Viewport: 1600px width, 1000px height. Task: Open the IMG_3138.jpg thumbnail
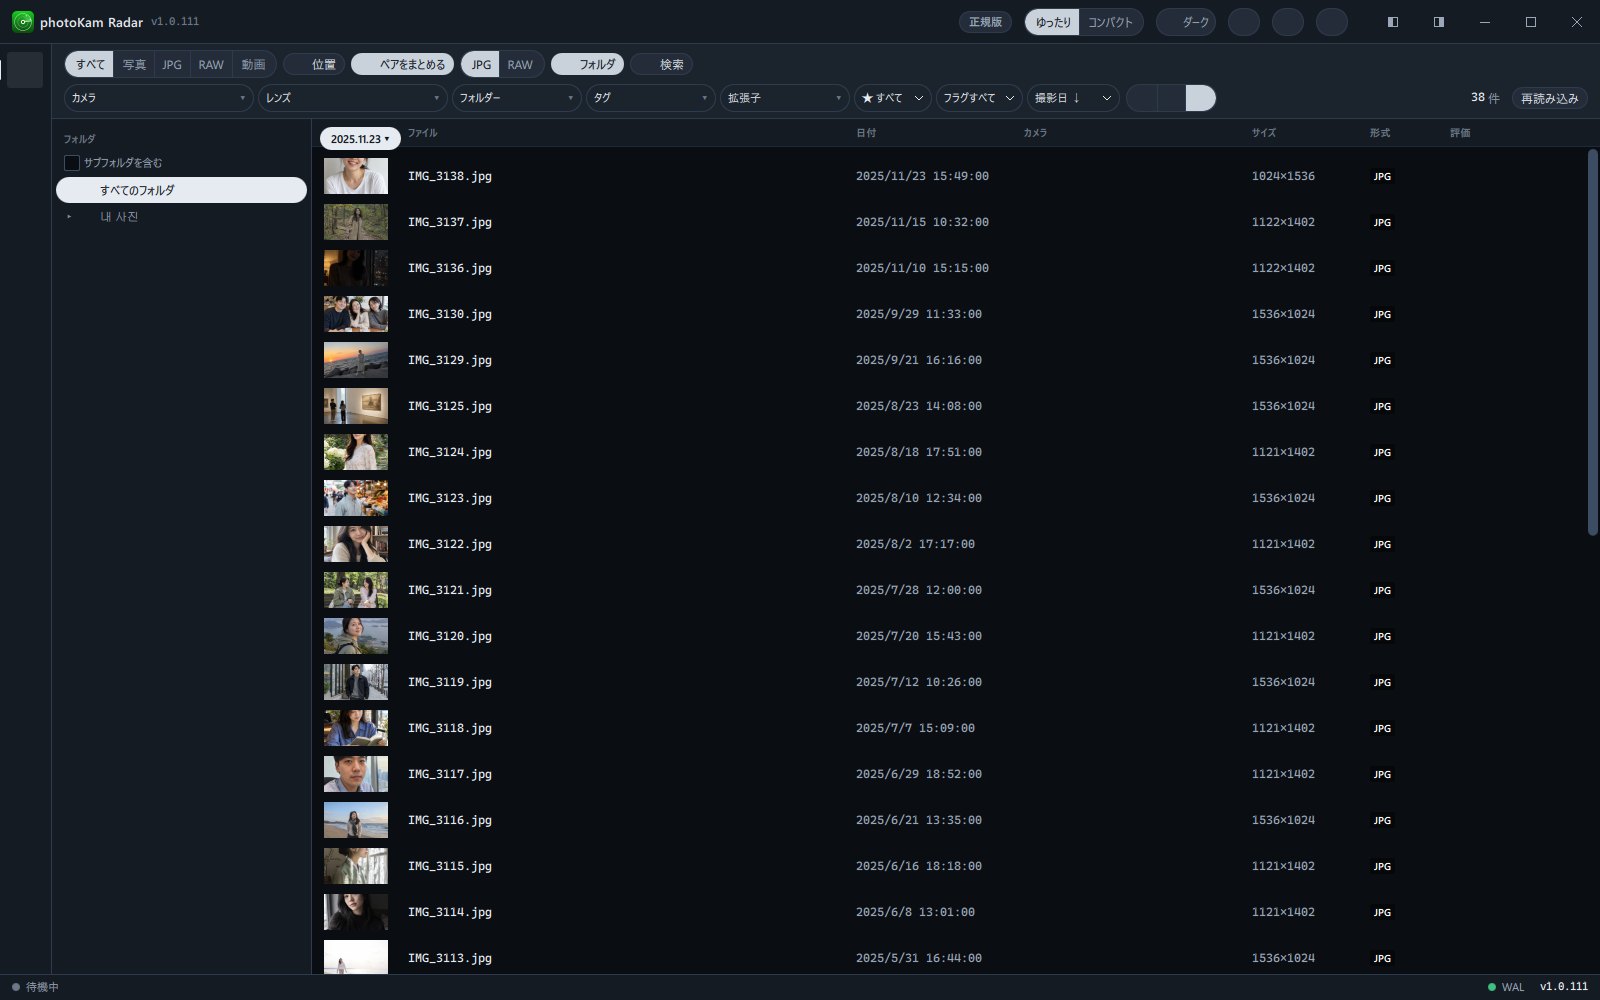tap(356, 176)
